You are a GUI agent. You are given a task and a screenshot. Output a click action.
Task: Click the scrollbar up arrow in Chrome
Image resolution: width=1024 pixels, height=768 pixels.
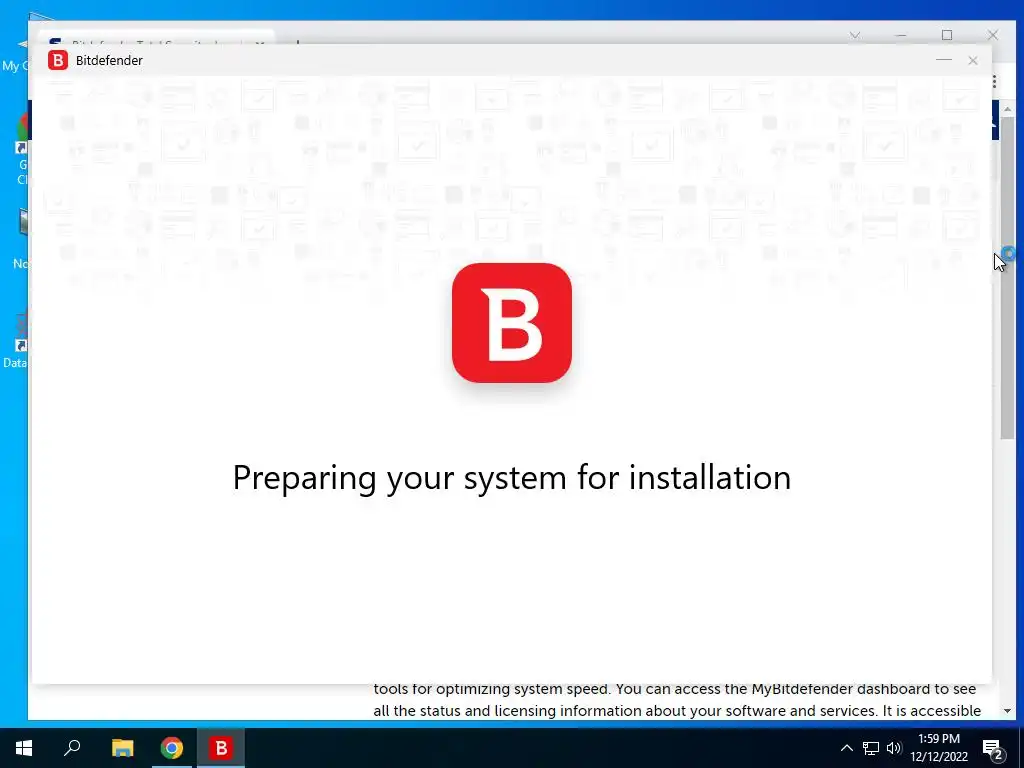tap(1007, 109)
